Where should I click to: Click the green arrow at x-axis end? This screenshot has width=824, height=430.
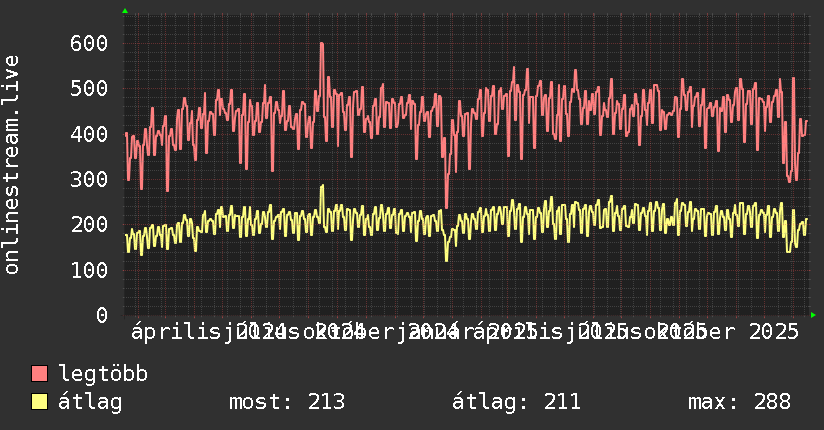pos(813,315)
